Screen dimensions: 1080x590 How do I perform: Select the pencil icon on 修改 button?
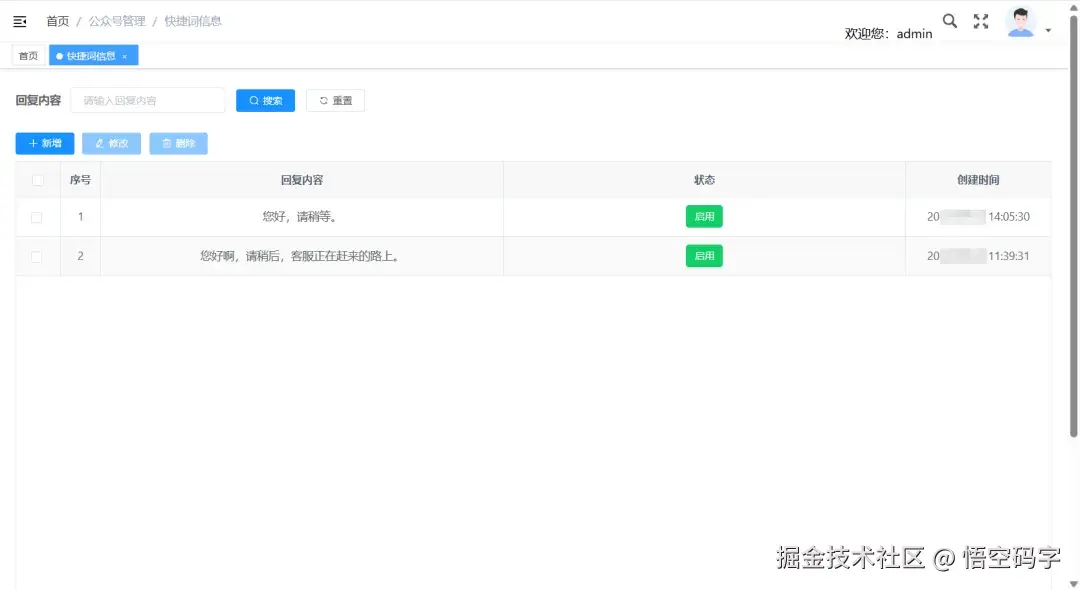98,143
